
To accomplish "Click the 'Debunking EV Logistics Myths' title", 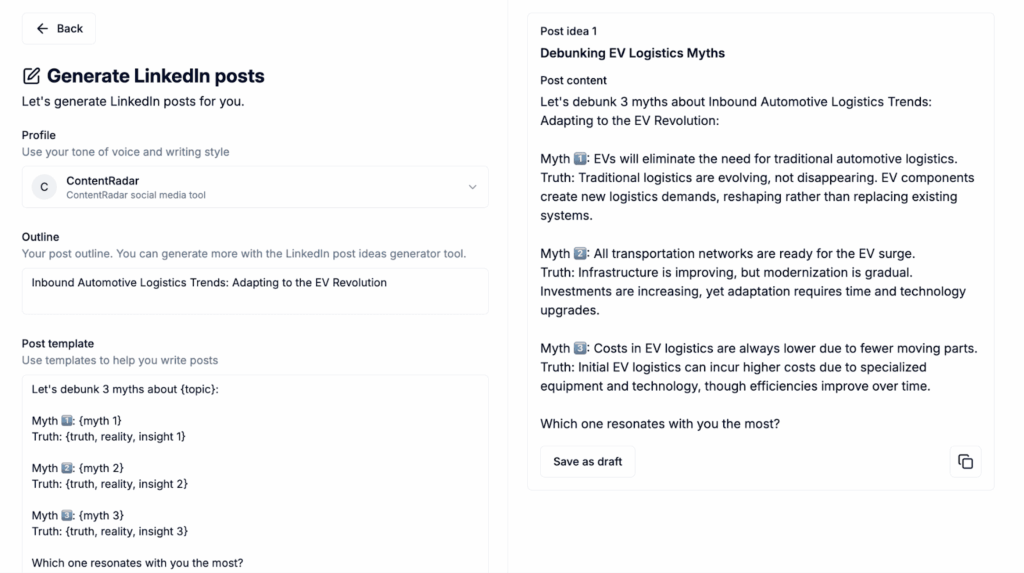I will (632, 53).
